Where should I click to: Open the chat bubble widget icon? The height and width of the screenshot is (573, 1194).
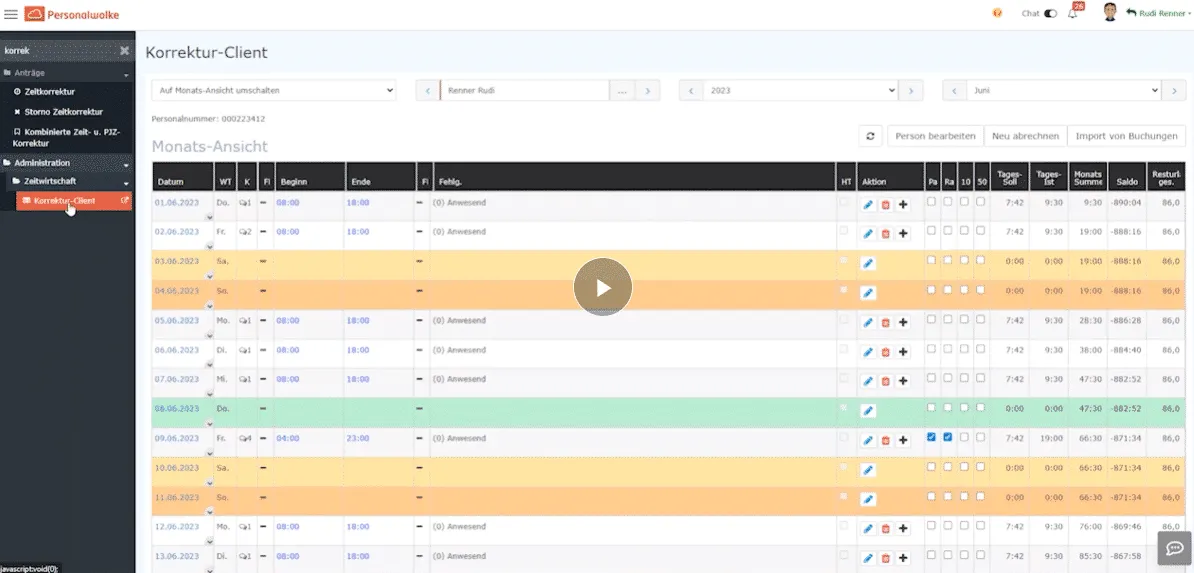click(x=1175, y=547)
